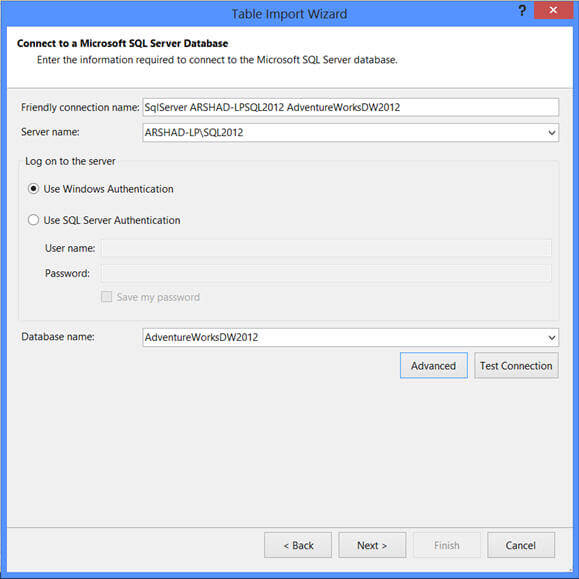Toggle the Save my password checkbox

coord(106,297)
